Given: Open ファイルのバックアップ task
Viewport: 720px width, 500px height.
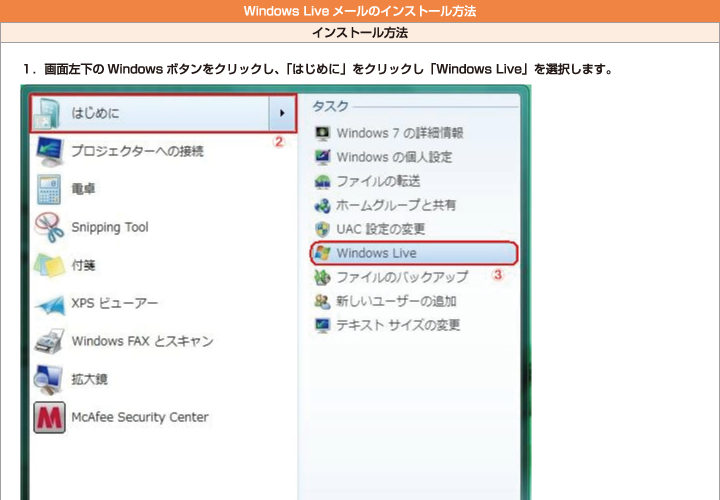Looking at the screenshot, I should pyautogui.click(x=402, y=277).
